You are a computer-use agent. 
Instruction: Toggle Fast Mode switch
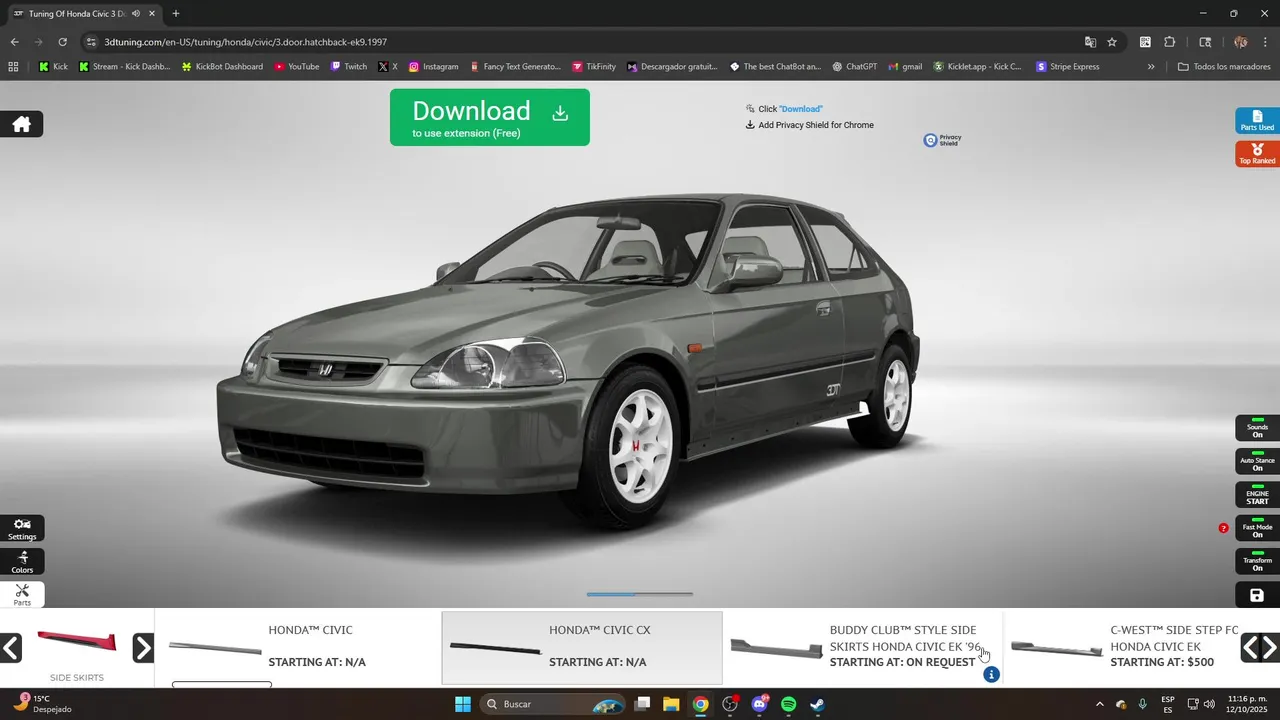[x=1257, y=527]
